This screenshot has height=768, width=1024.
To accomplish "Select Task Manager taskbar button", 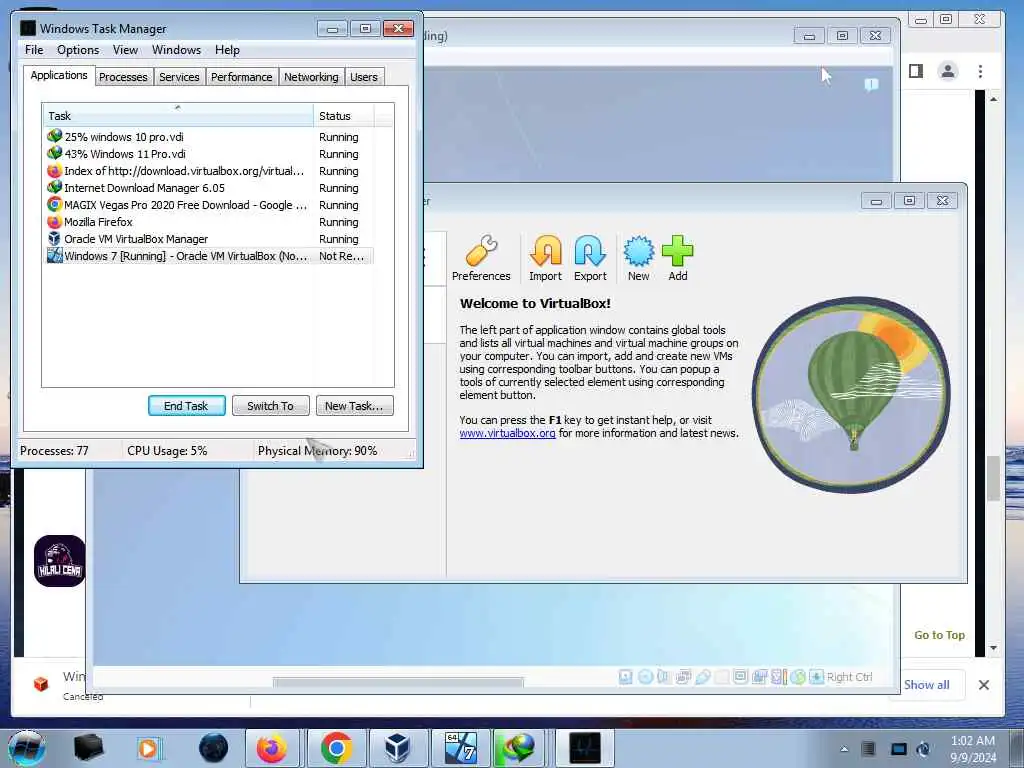I will [x=584, y=748].
